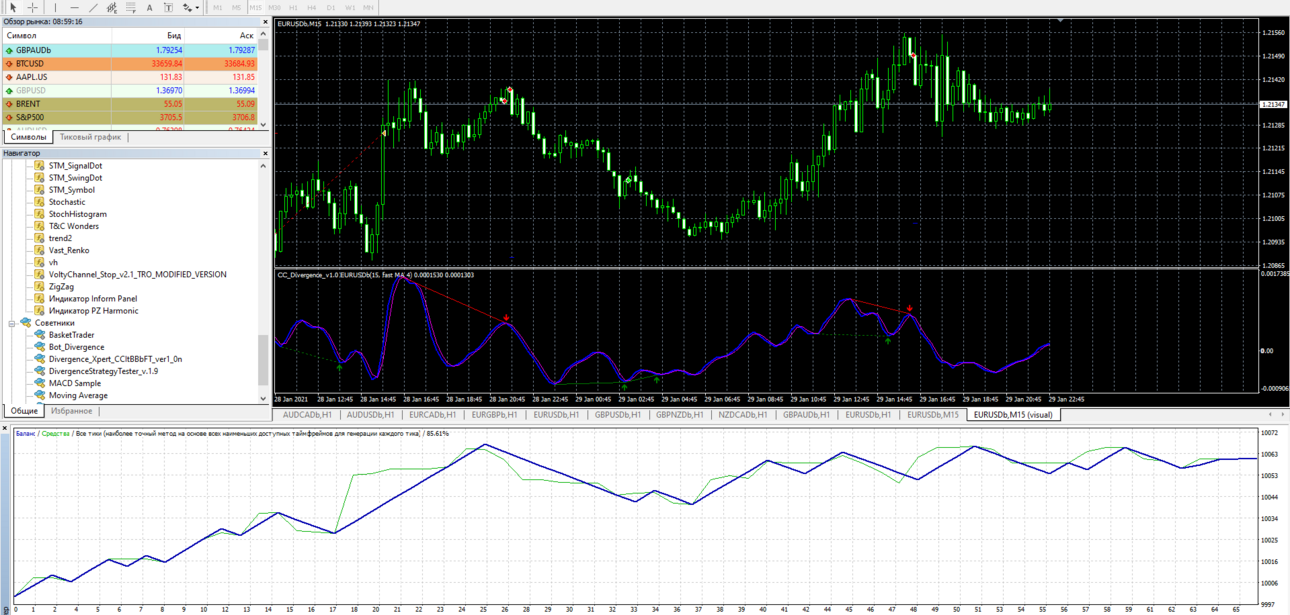The width and height of the screenshot is (1290, 615).
Task: Open the Favorites tab in Navigator
Action: (71, 411)
